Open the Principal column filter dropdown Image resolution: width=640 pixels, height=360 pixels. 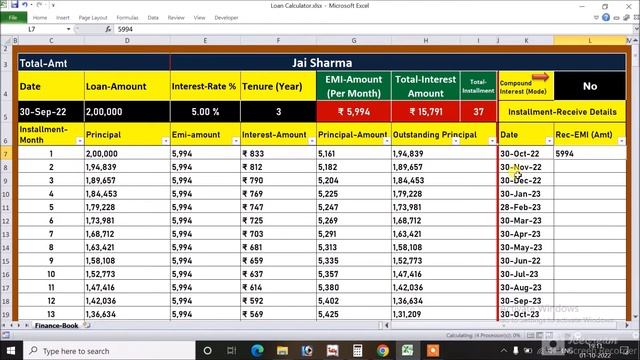[x=165, y=141]
